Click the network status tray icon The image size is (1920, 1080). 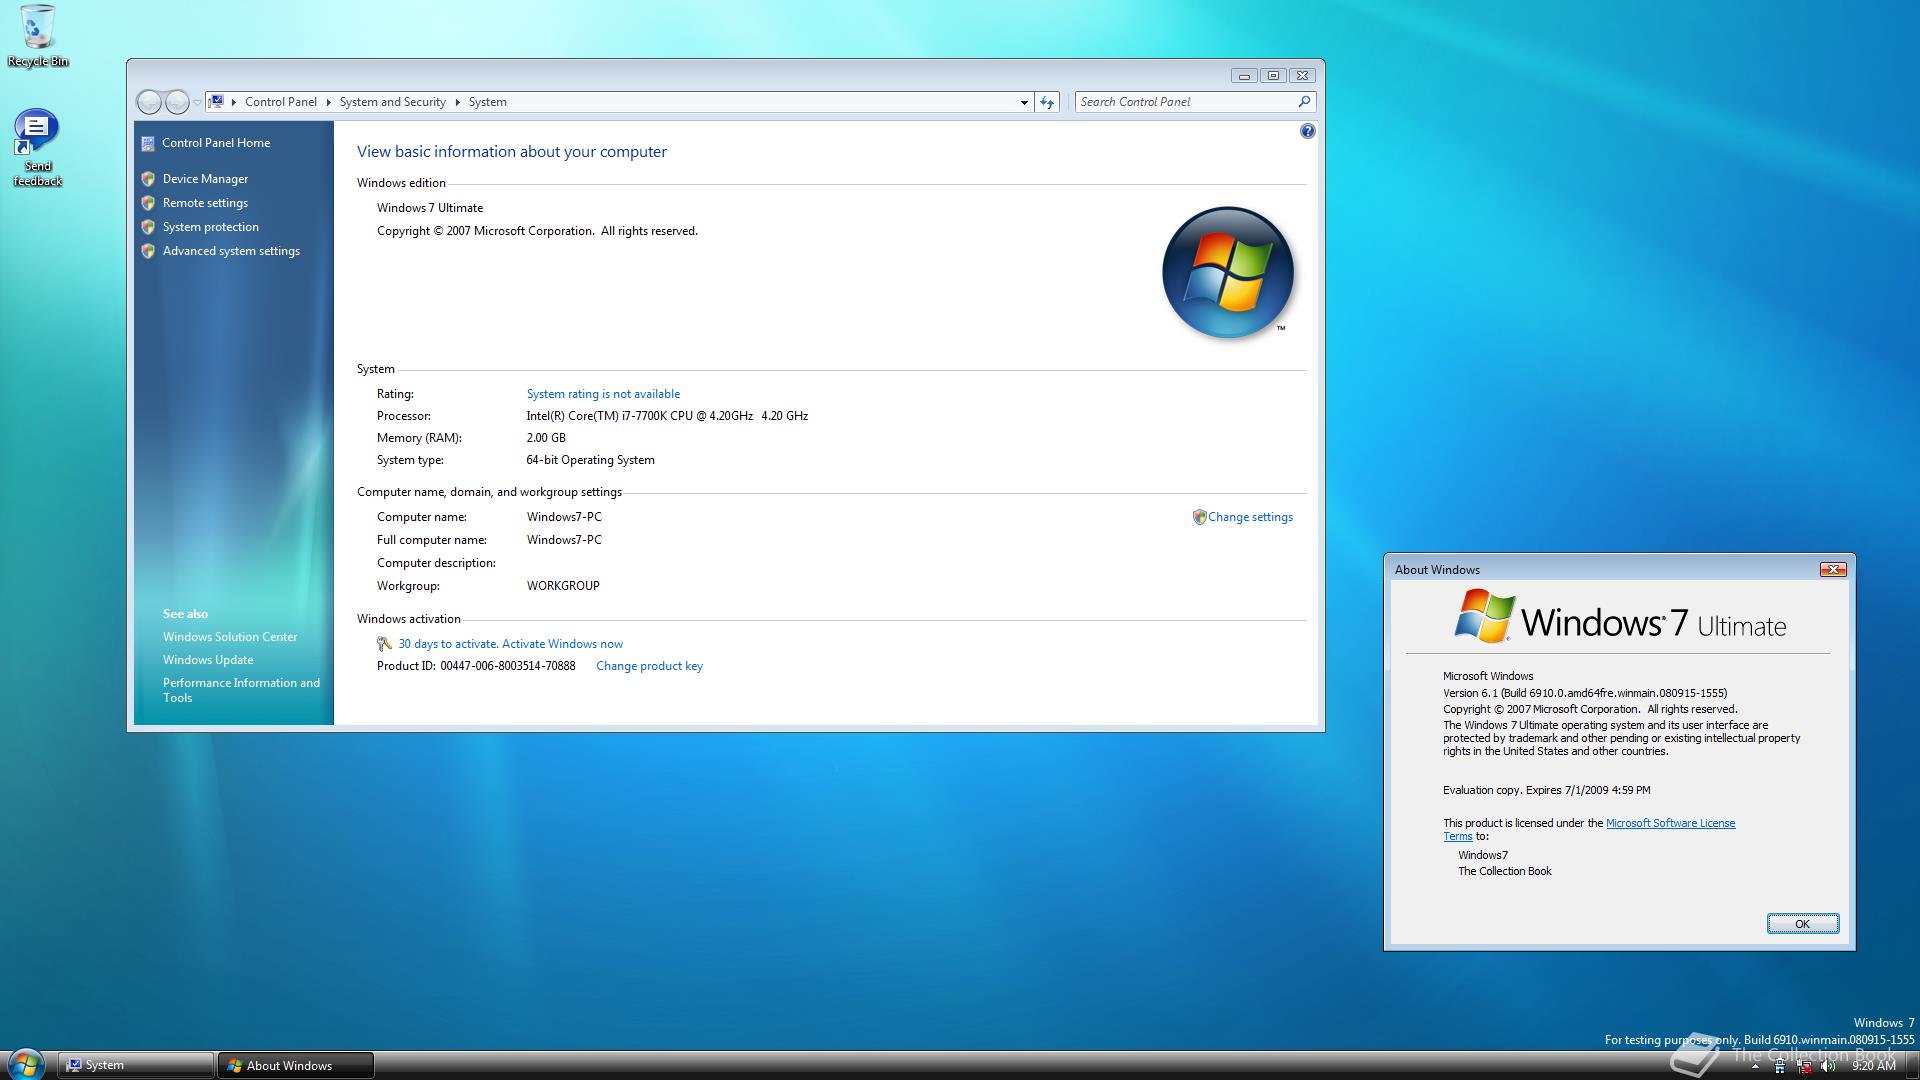pyautogui.click(x=1805, y=1065)
